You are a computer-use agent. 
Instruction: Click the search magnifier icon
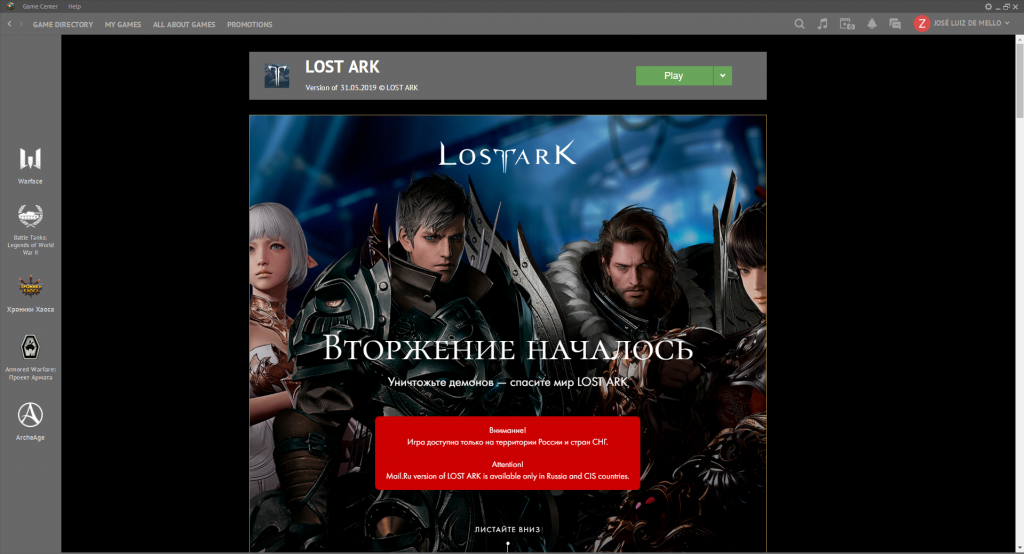[x=799, y=24]
